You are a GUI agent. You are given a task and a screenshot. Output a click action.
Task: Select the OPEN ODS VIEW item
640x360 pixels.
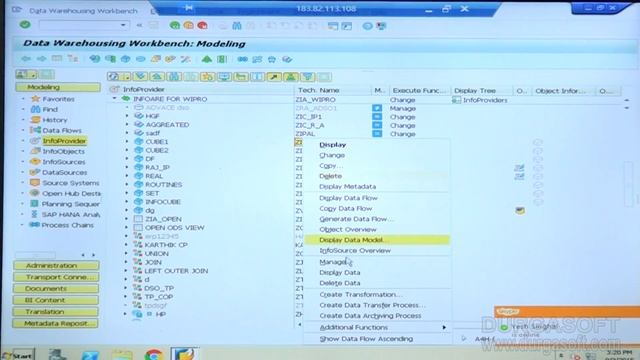[x=175, y=228]
